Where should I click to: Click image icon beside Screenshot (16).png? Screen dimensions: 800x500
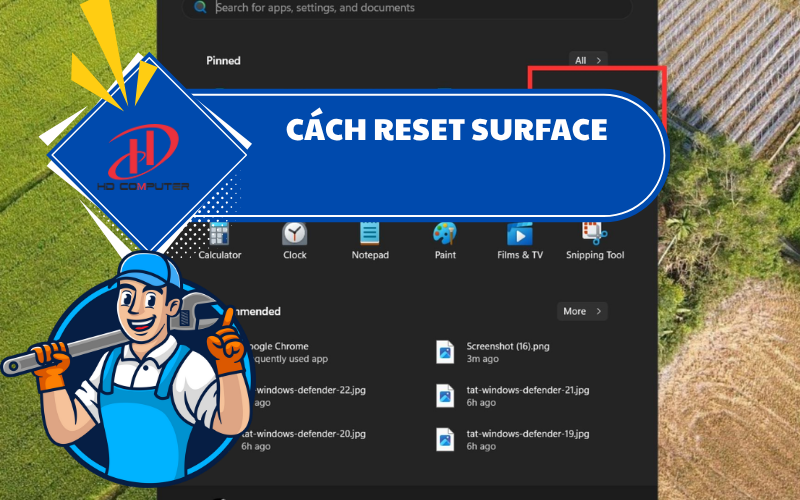(445, 352)
